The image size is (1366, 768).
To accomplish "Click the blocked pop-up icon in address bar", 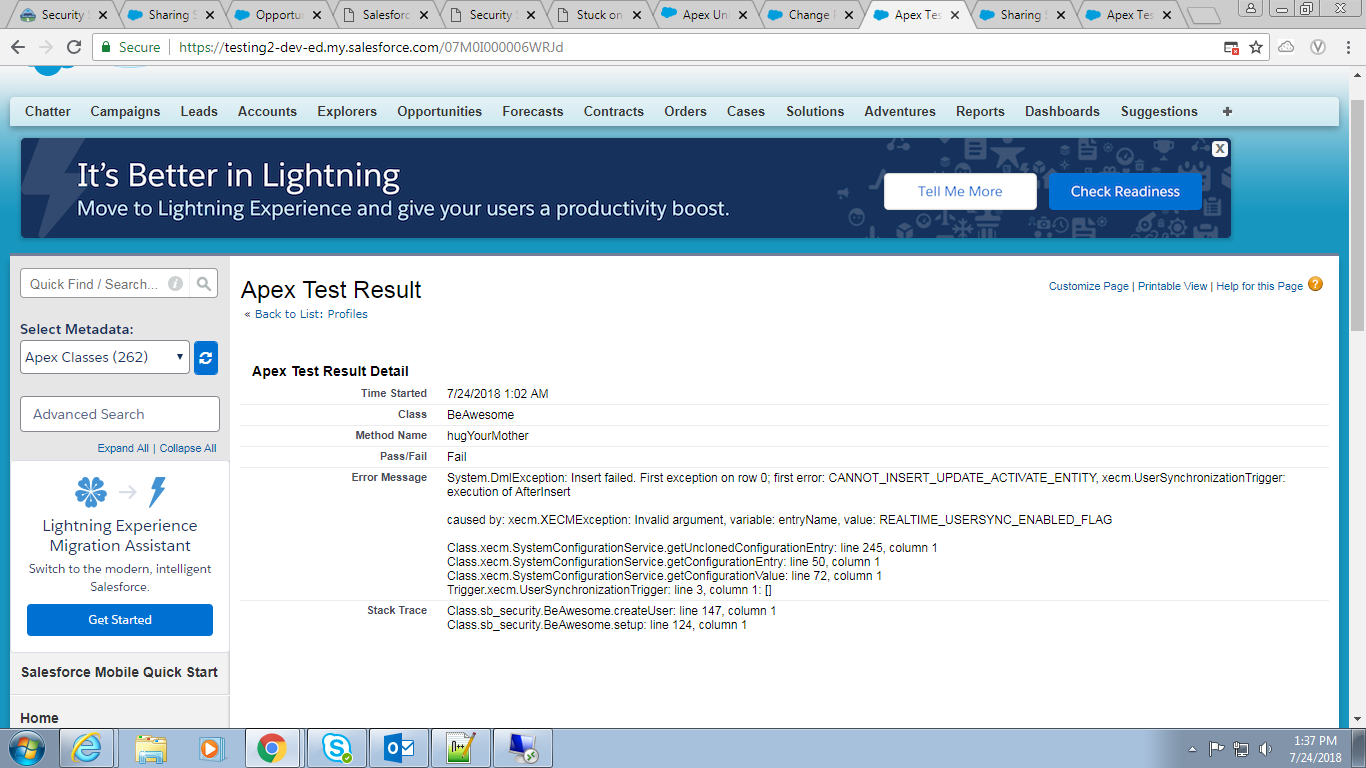I will 1231,47.
